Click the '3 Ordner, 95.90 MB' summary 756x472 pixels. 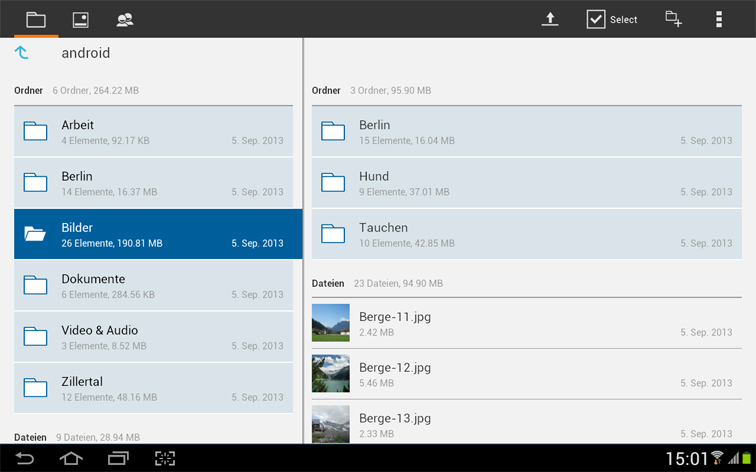tap(391, 90)
